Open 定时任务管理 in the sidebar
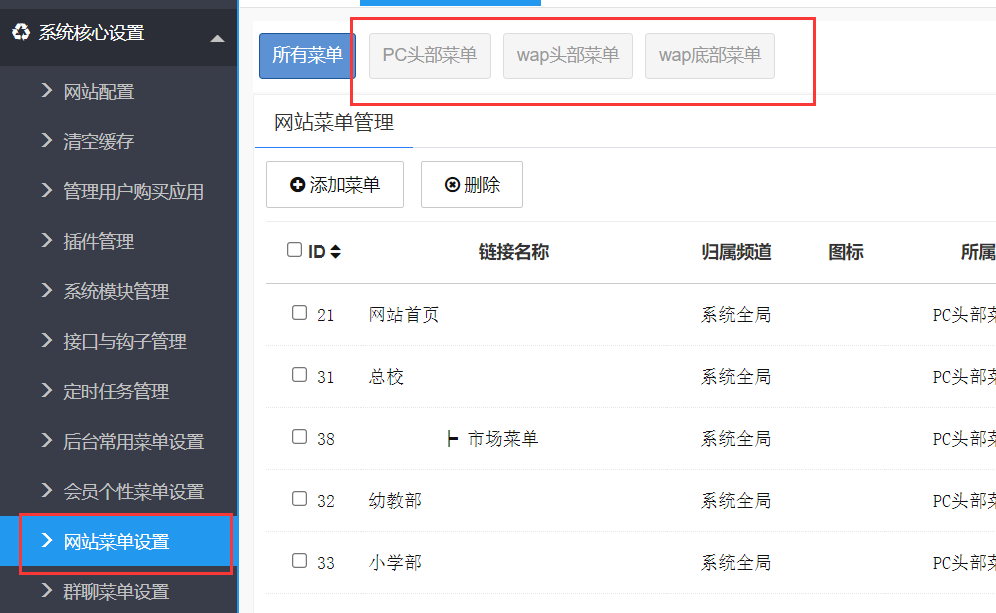The height and width of the screenshot is (613, 996). tap(116, 391)
